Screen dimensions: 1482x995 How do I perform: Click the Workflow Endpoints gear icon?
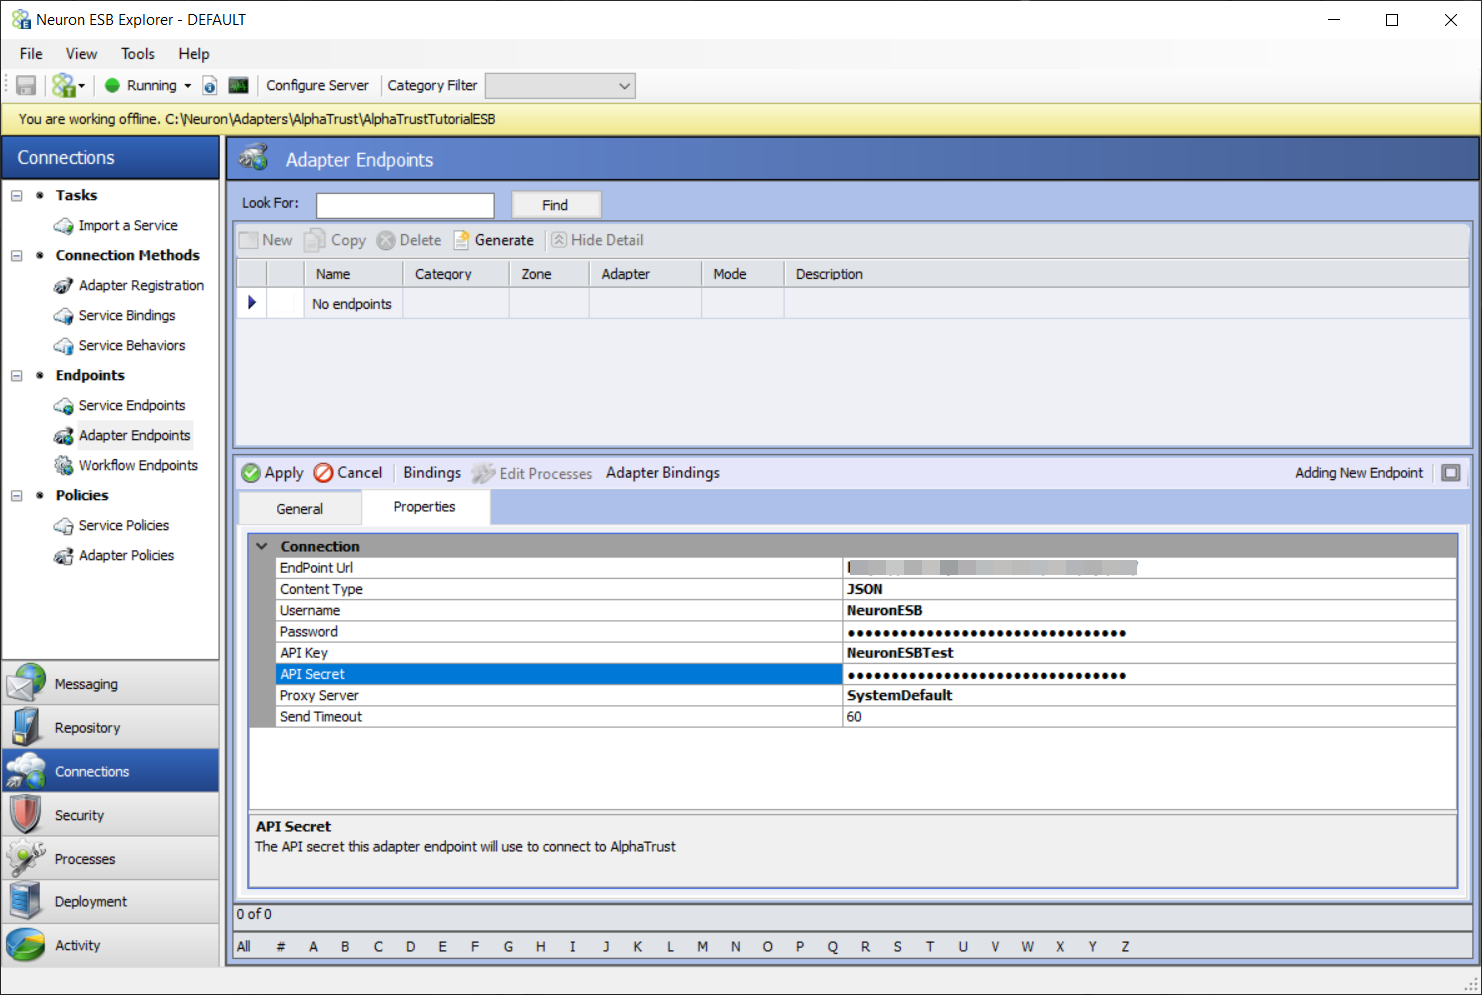pyautogui.click(x=64, y=466)
